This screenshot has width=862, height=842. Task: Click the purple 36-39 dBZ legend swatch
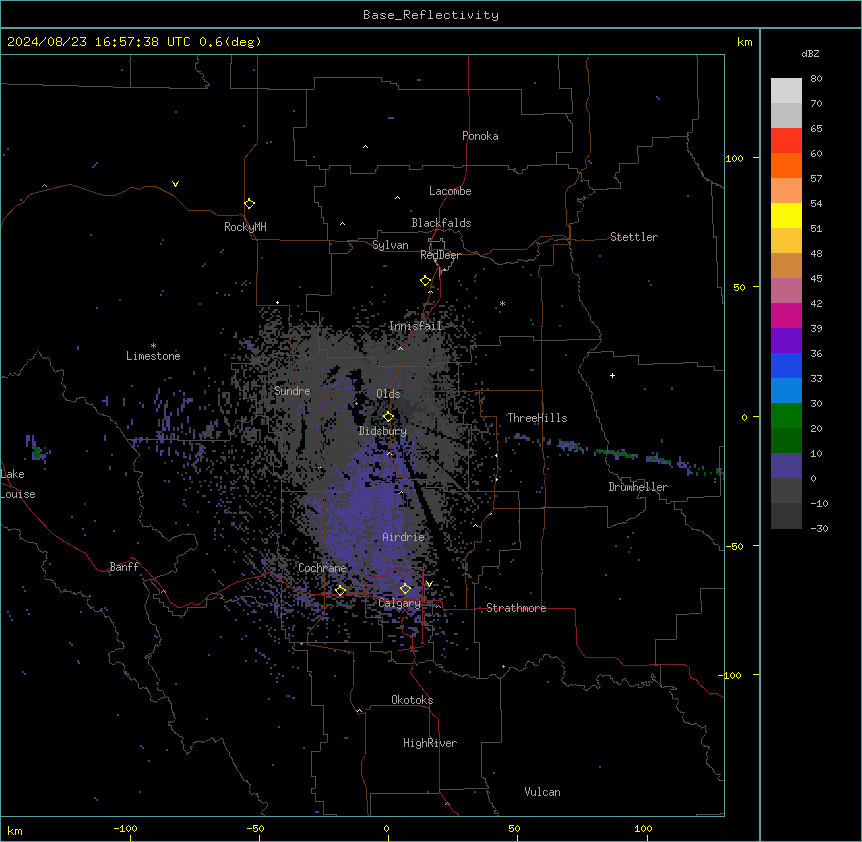click(786, 341)
